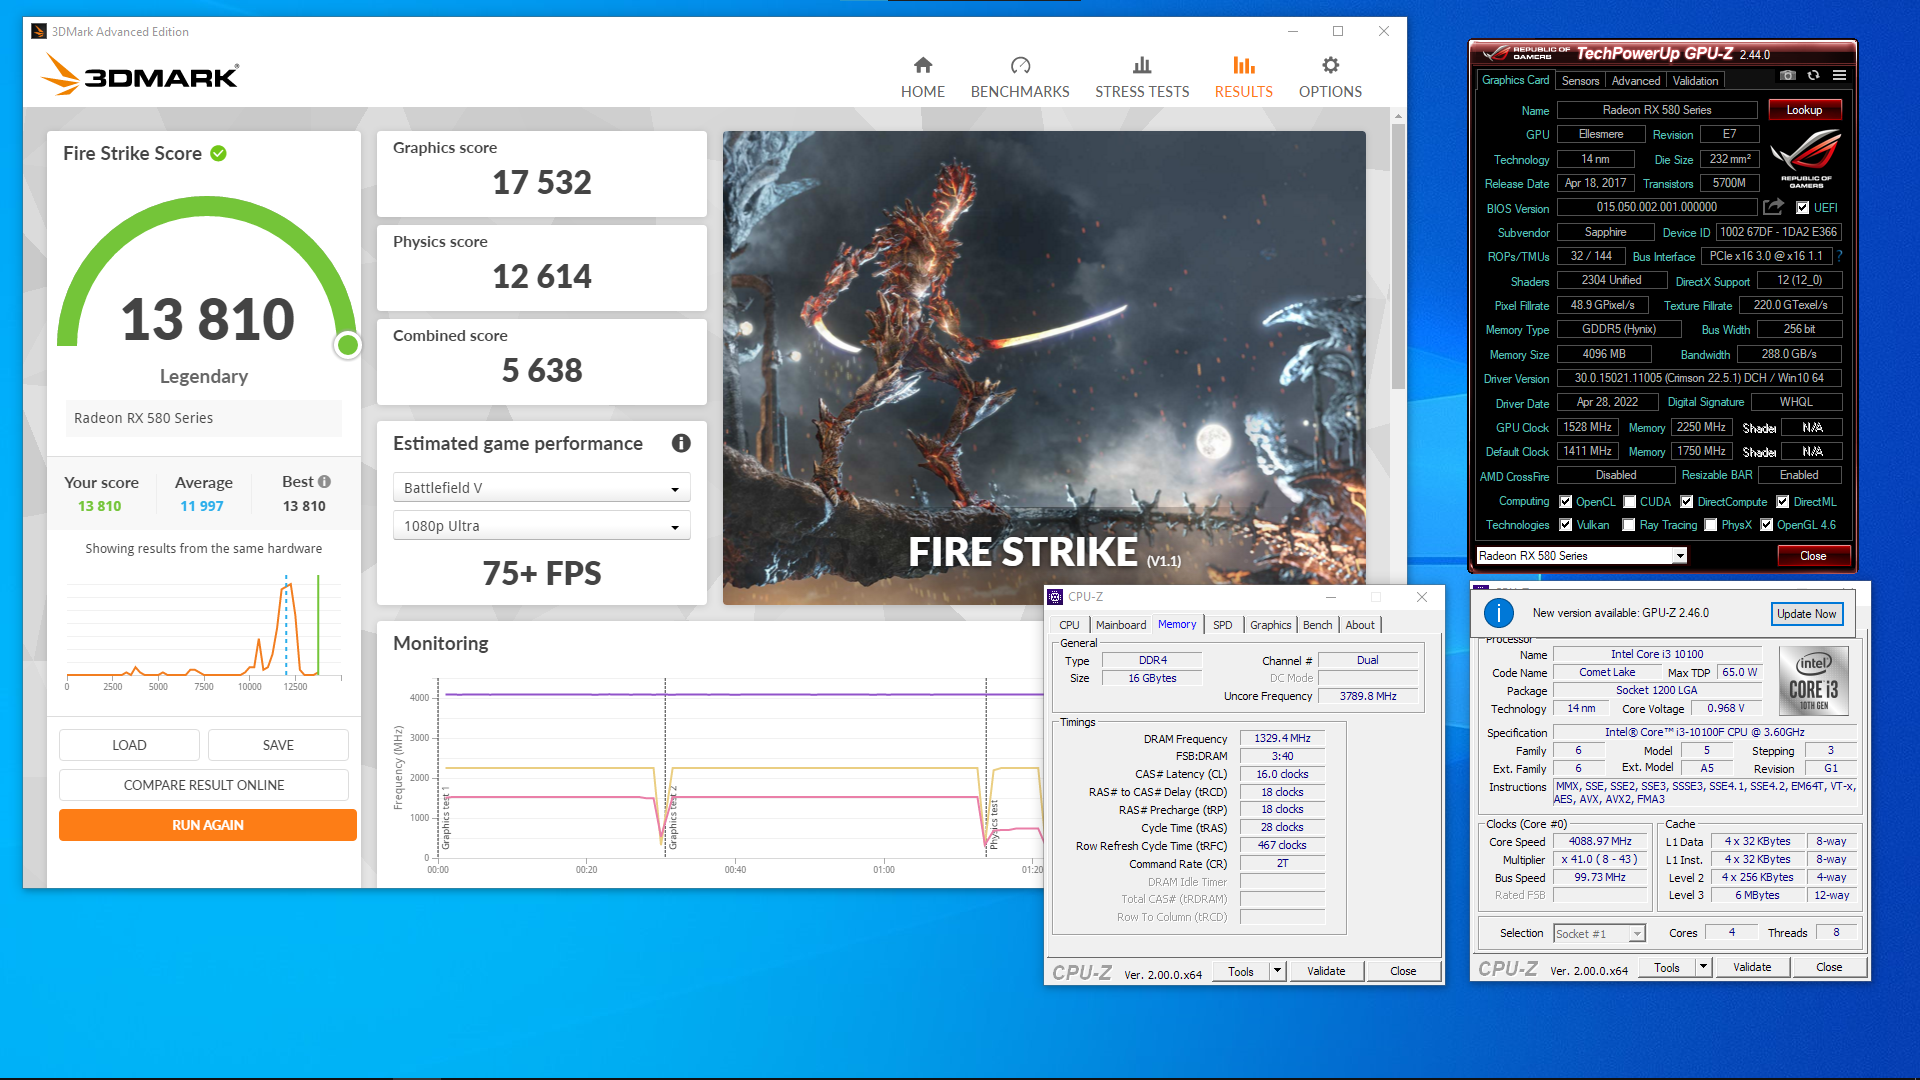Click the GPU Name field in GPU-Z
This screenshot has width=1920, height=1080.
(x=1657, y=110)
